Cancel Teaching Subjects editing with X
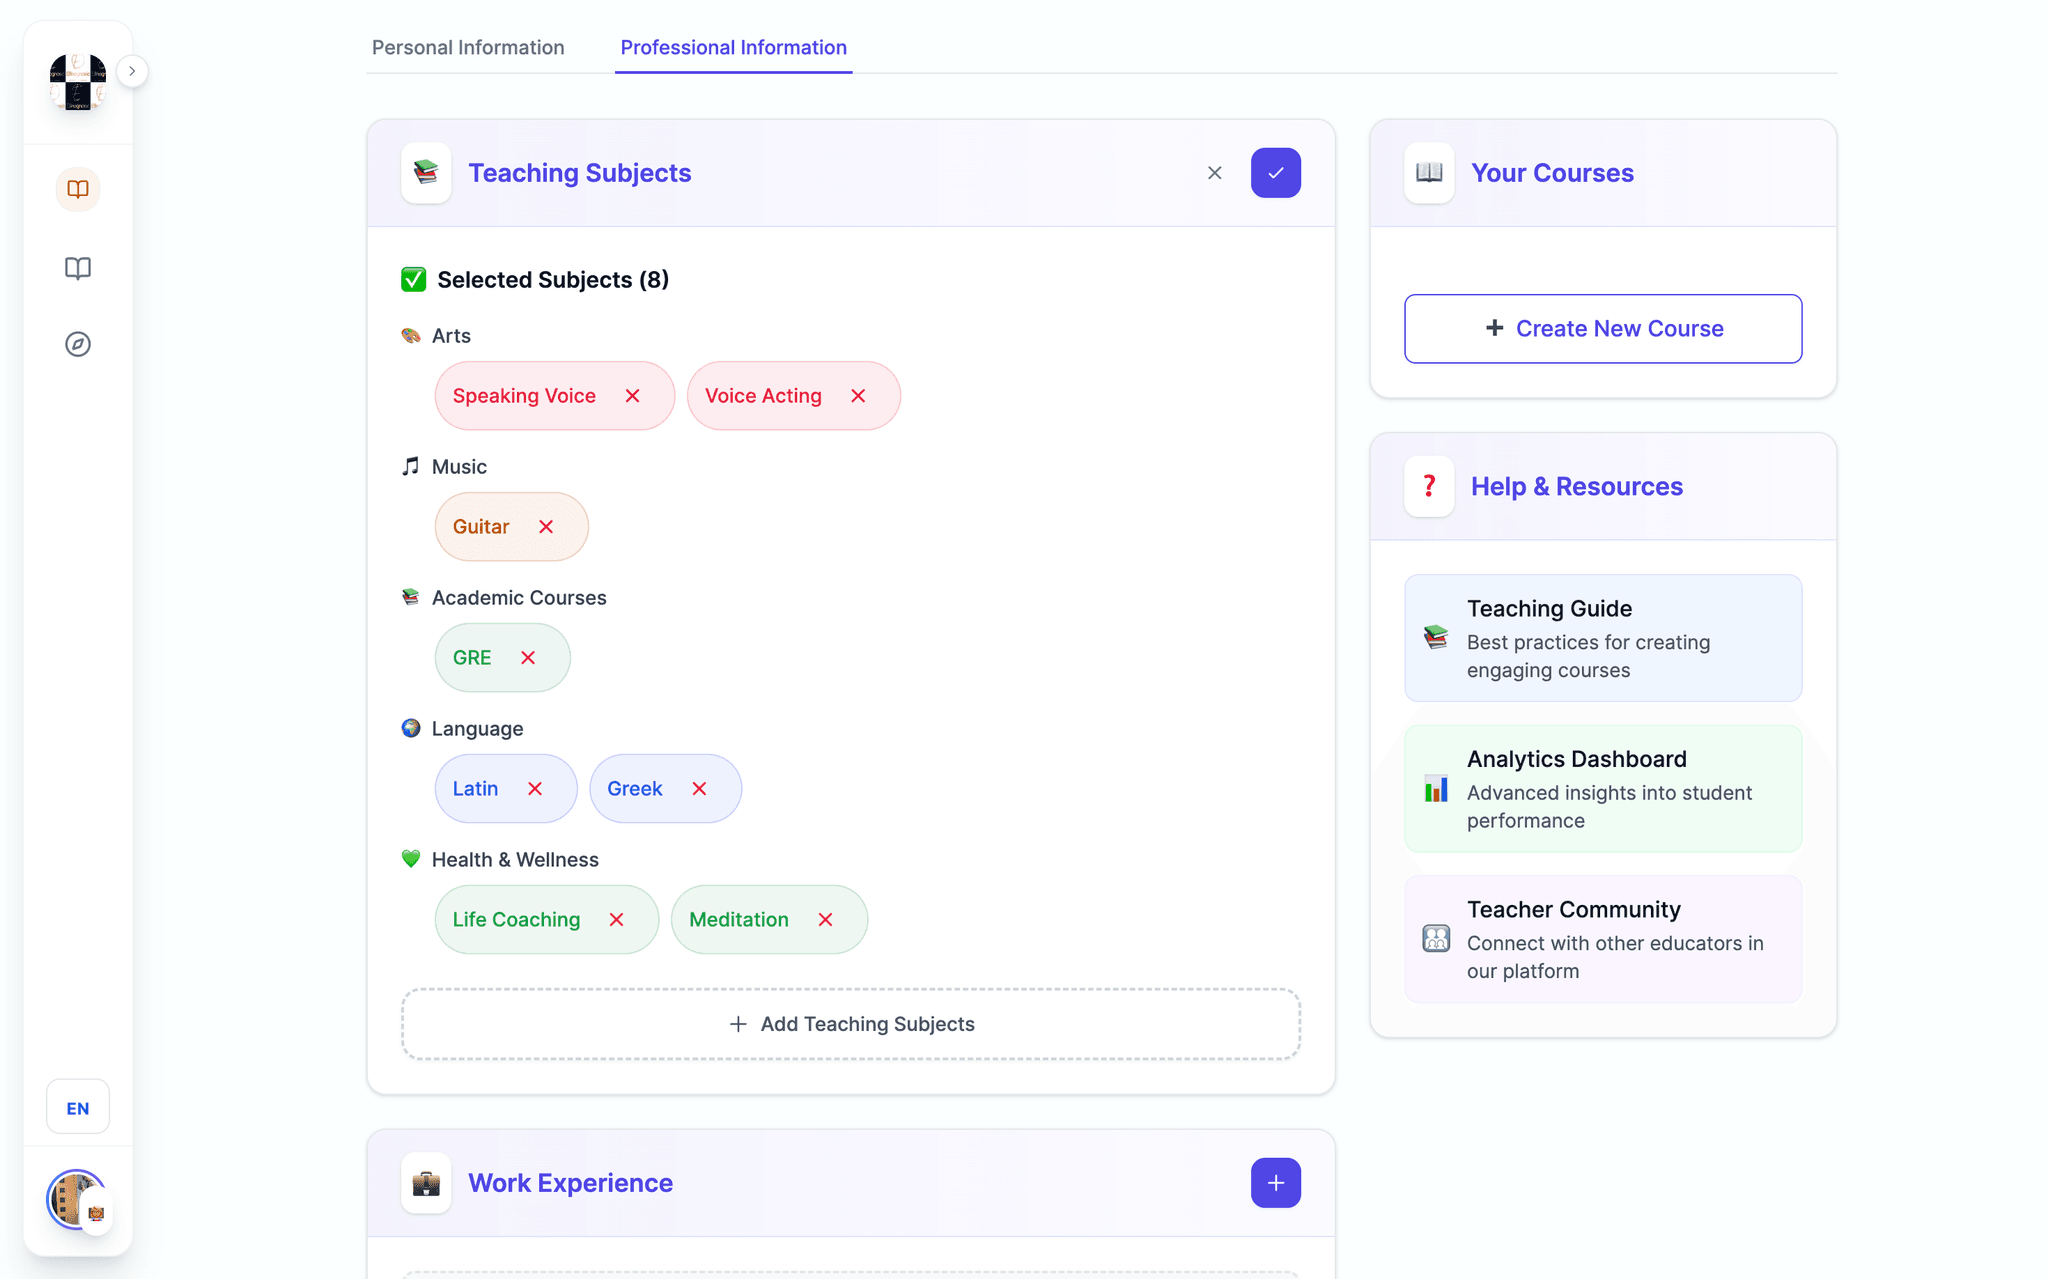Image resolution: width=2048 pixels, height=1279 pixels. click(1214, 173)
